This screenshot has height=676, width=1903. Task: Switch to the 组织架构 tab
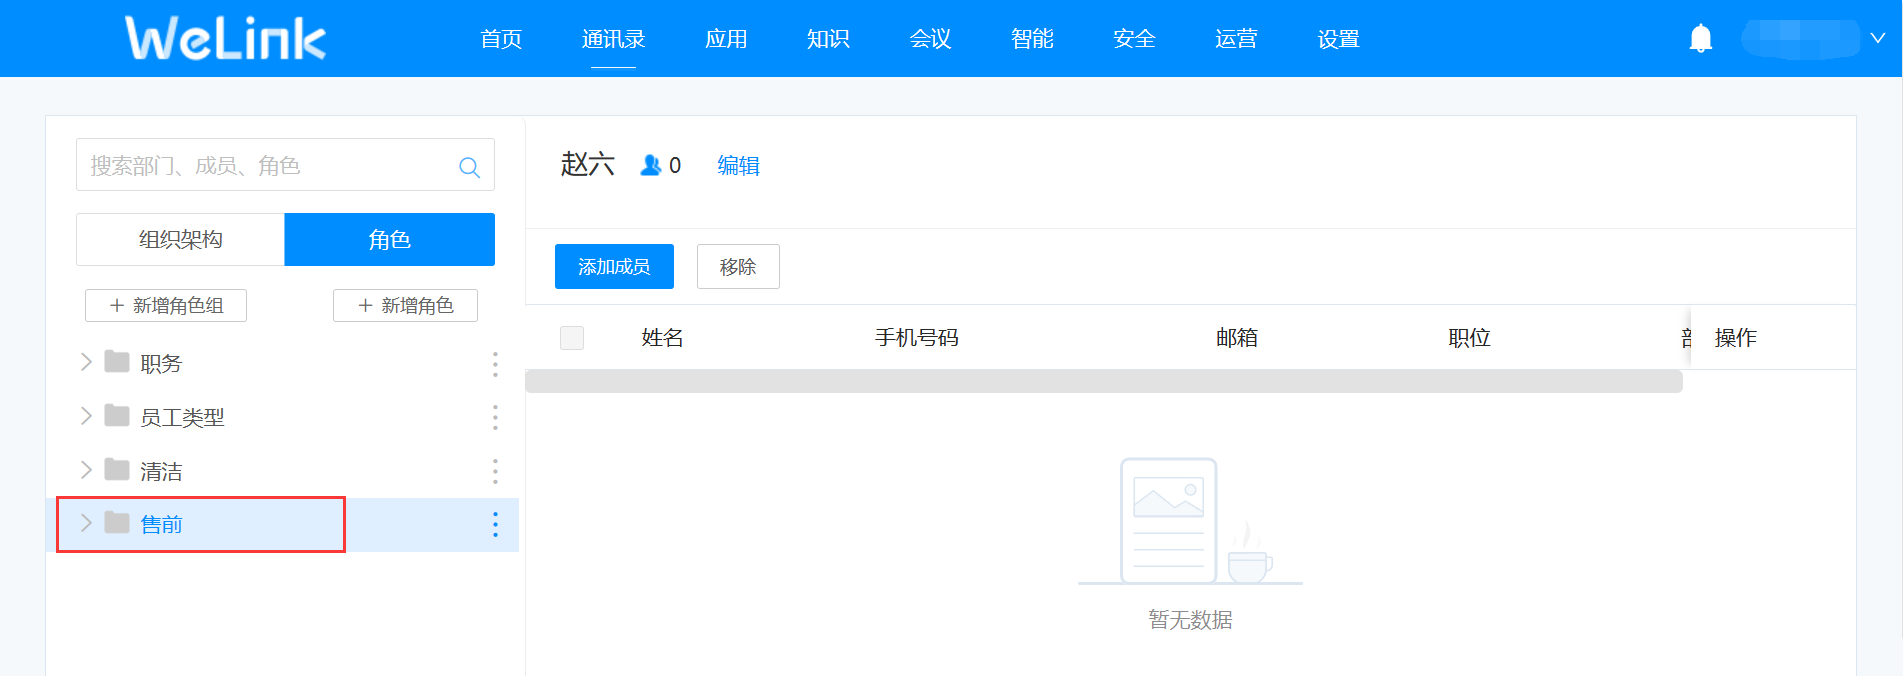[x=181, y=240]
